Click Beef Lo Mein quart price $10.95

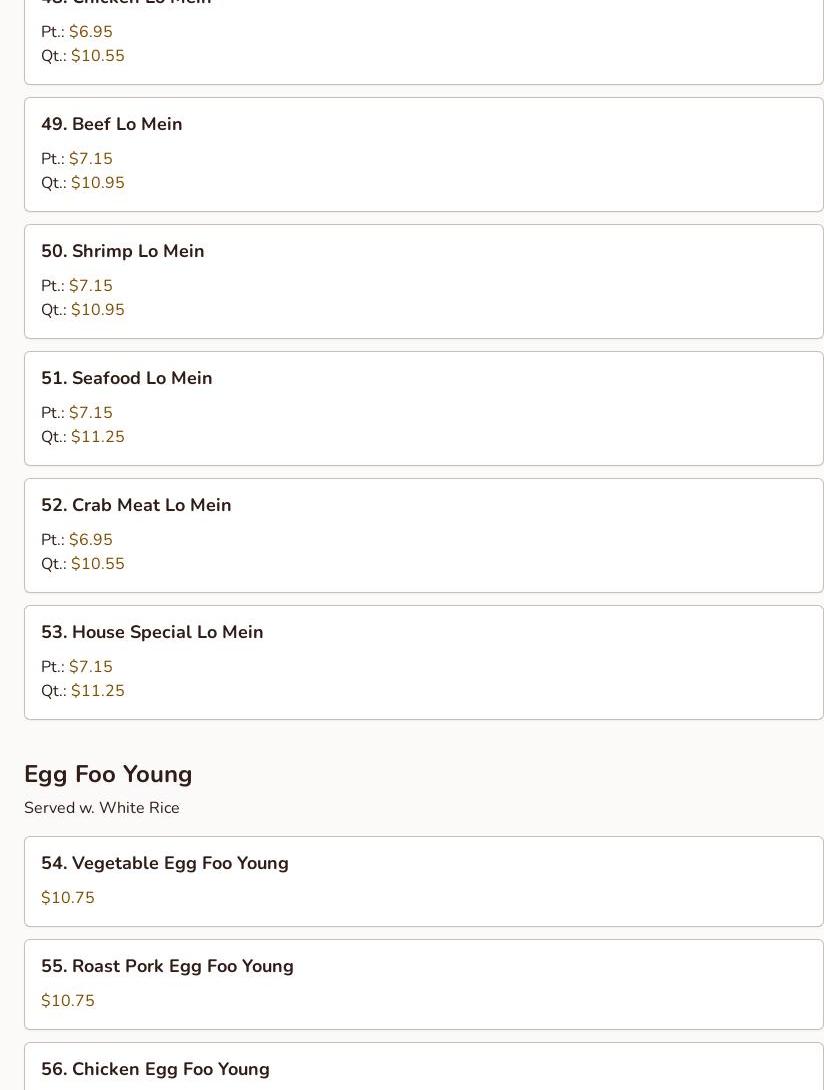pyautogui.click(x=97, y=183)
